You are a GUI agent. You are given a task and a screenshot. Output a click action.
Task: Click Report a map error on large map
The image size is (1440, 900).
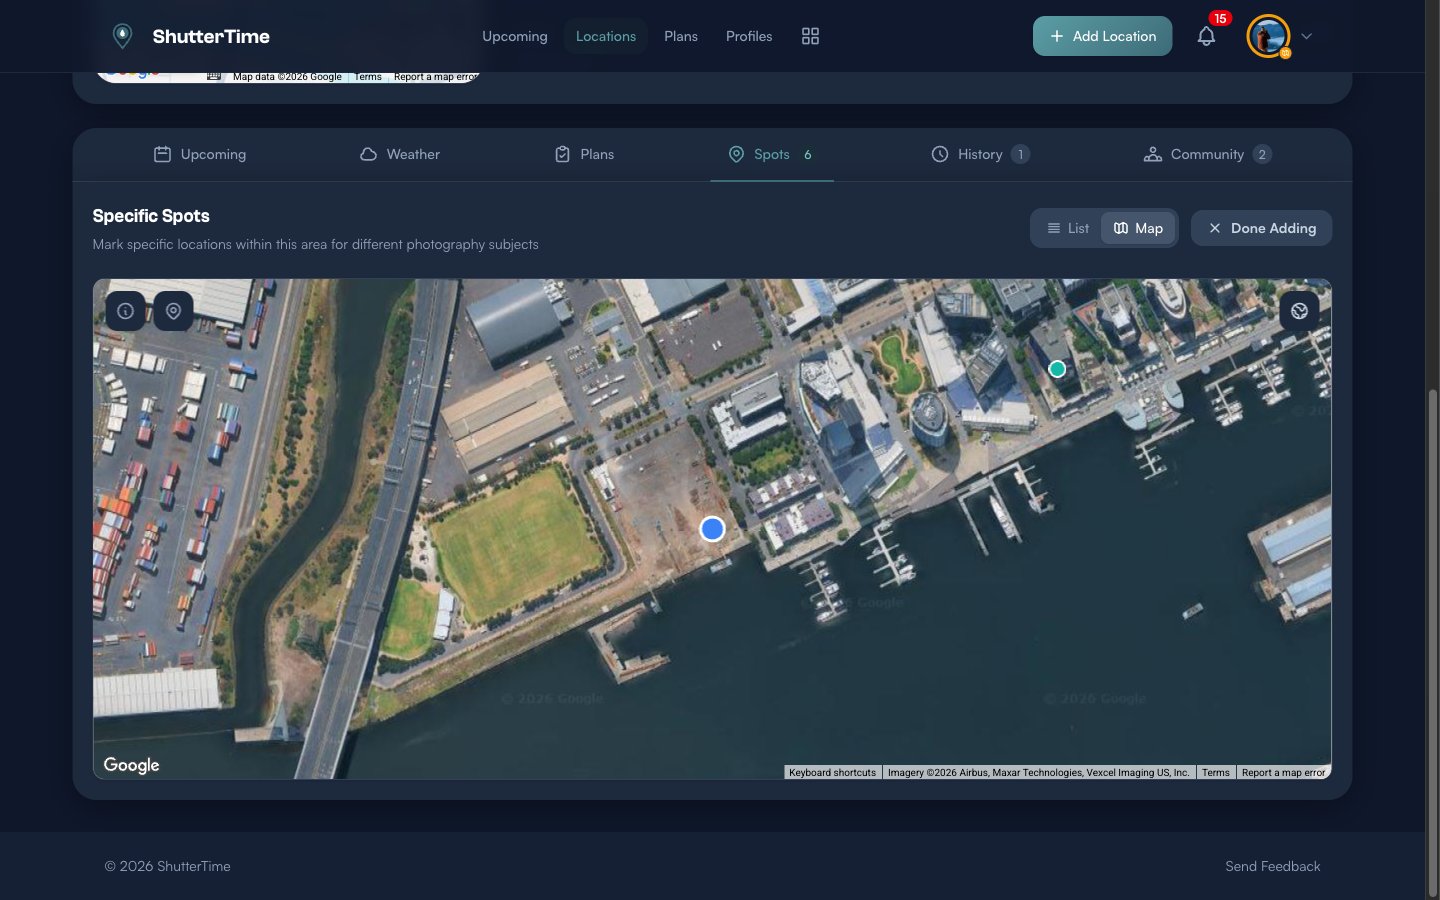click(1283, 772)
